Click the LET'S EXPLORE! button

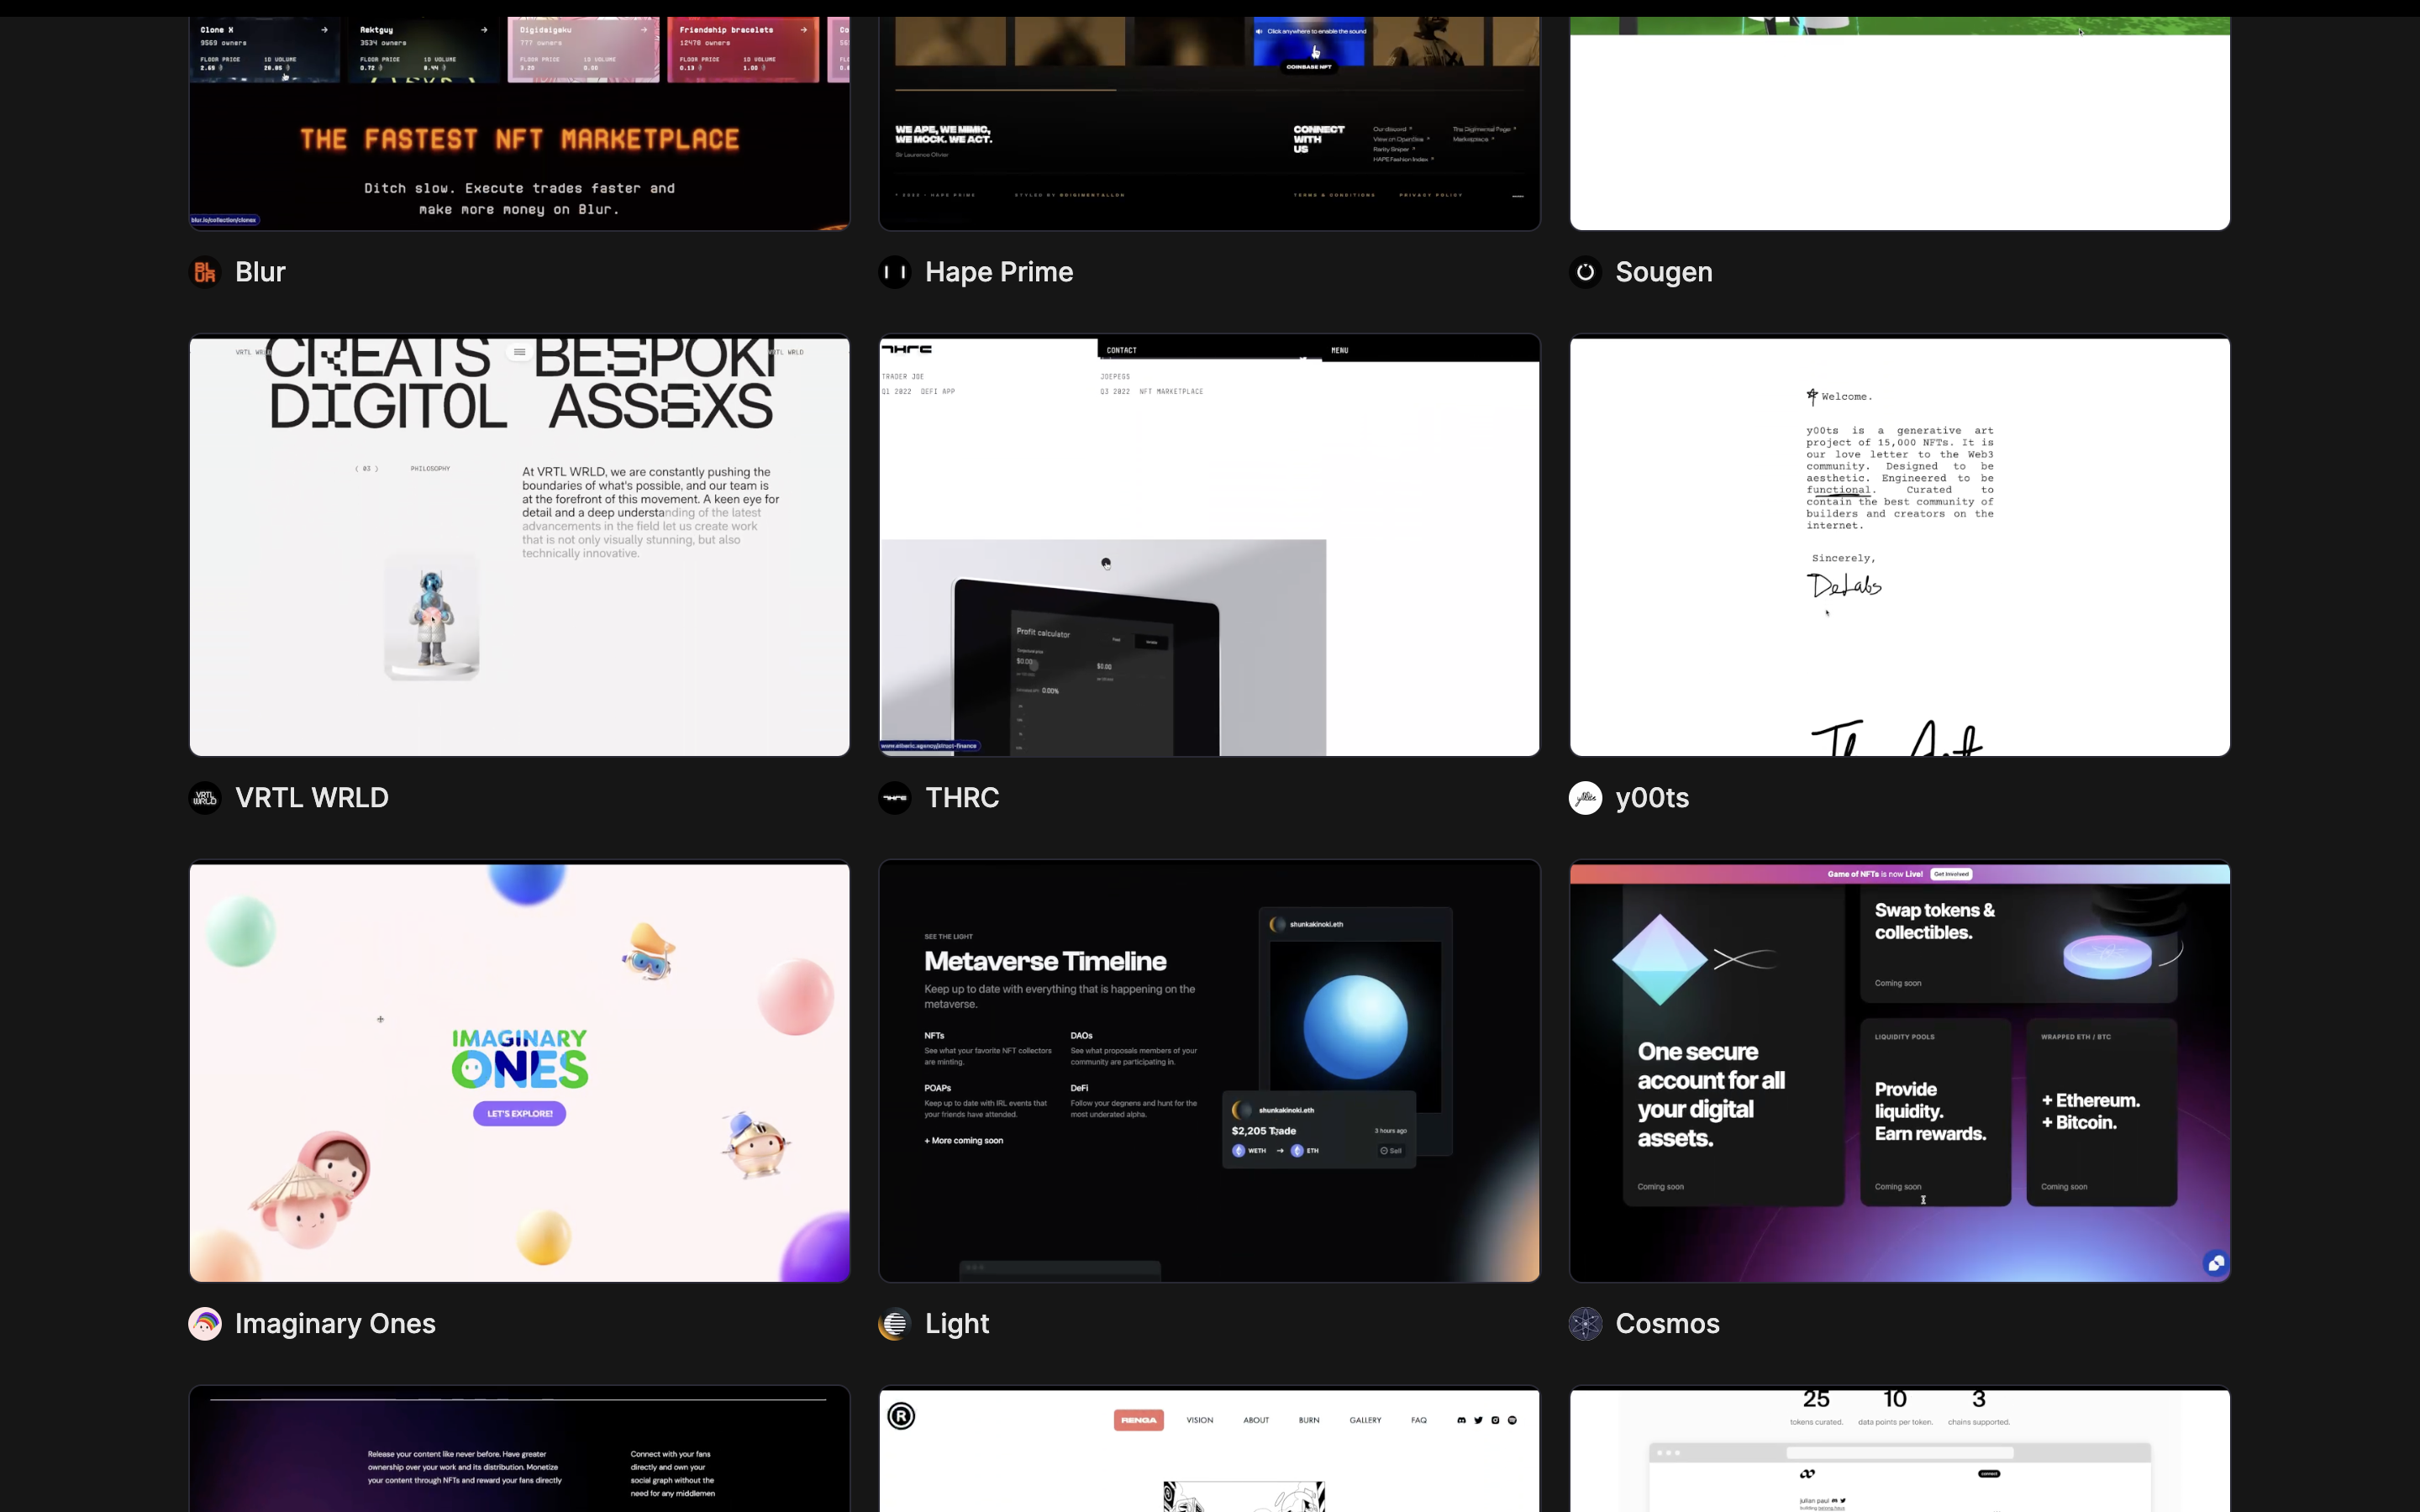(x=519, y=1113)
